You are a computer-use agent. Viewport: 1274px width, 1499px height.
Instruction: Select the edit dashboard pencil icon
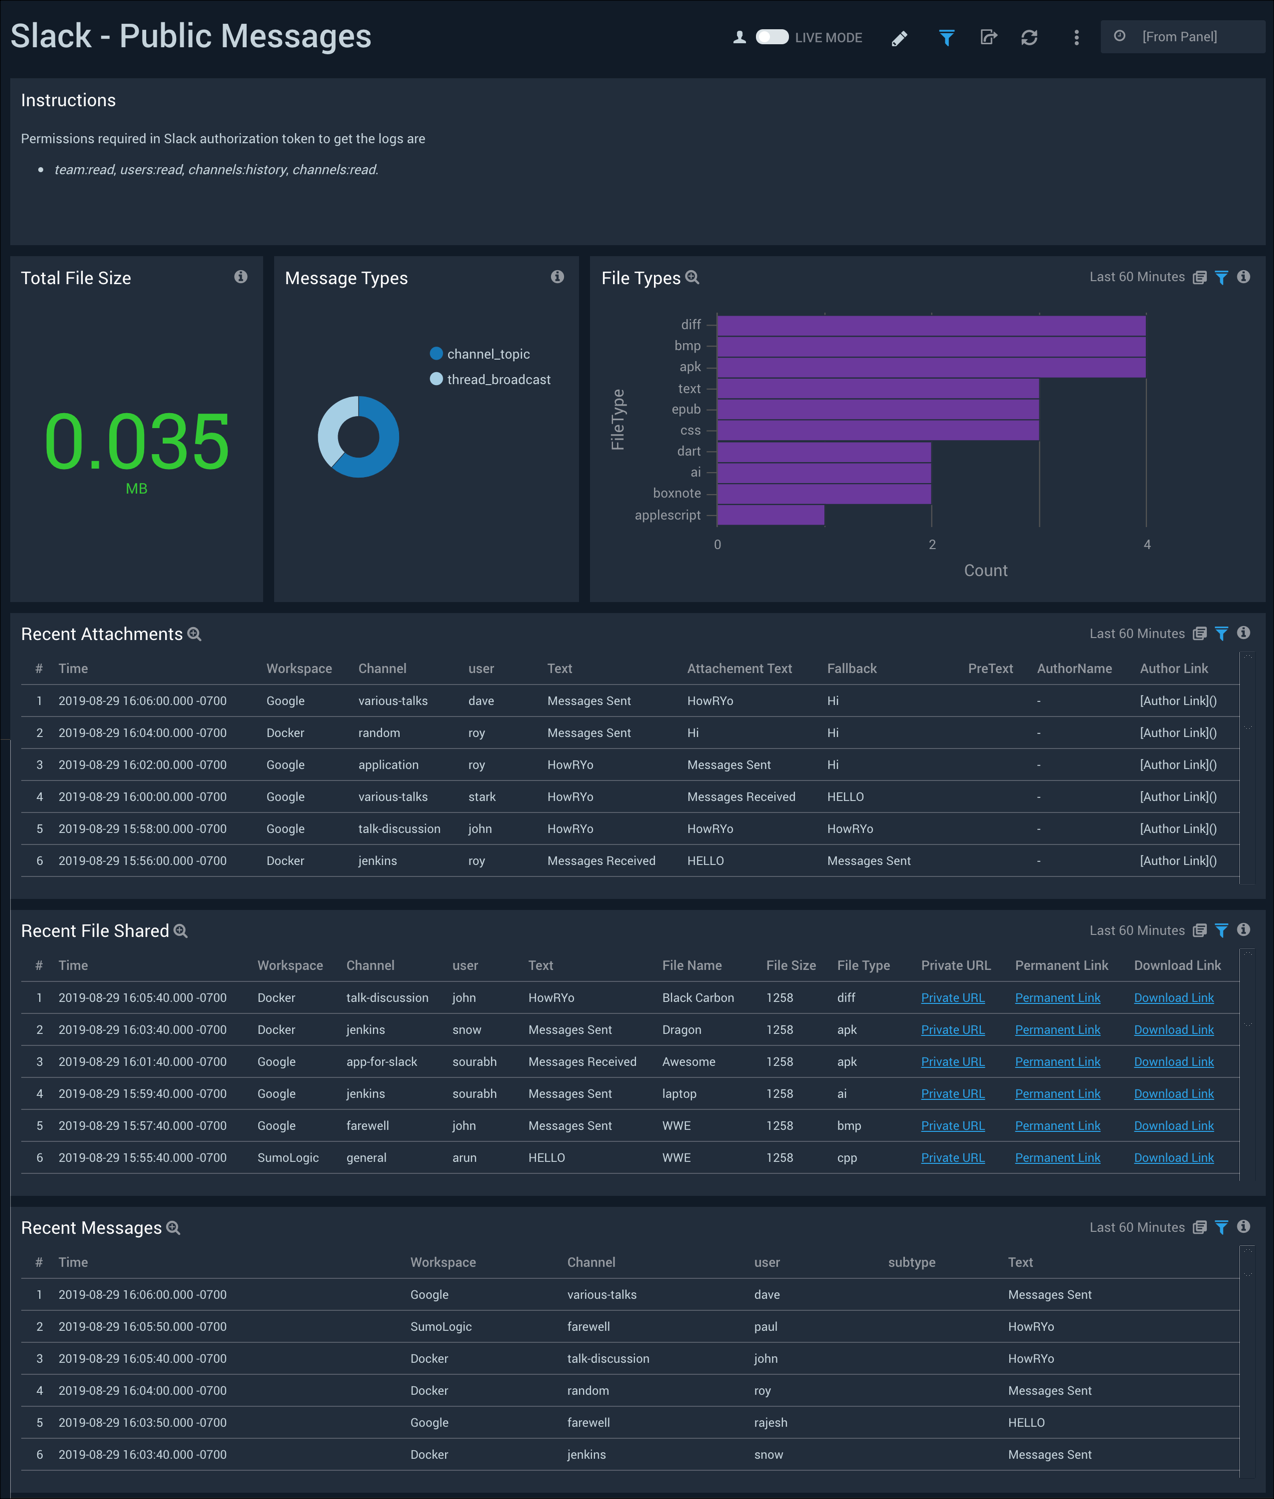click(898, 37)
